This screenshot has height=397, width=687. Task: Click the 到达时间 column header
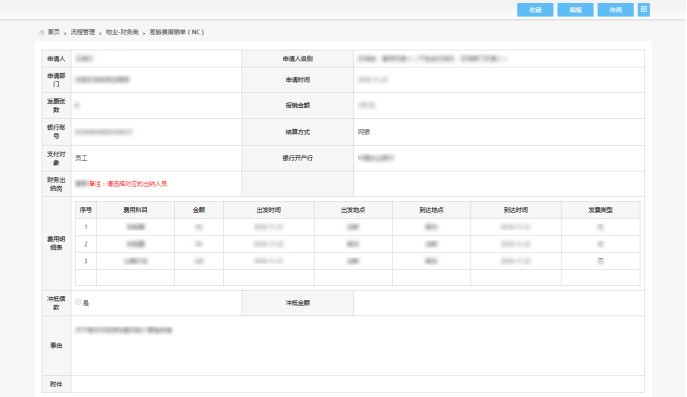pyautogui.click(x=516, y=210)
